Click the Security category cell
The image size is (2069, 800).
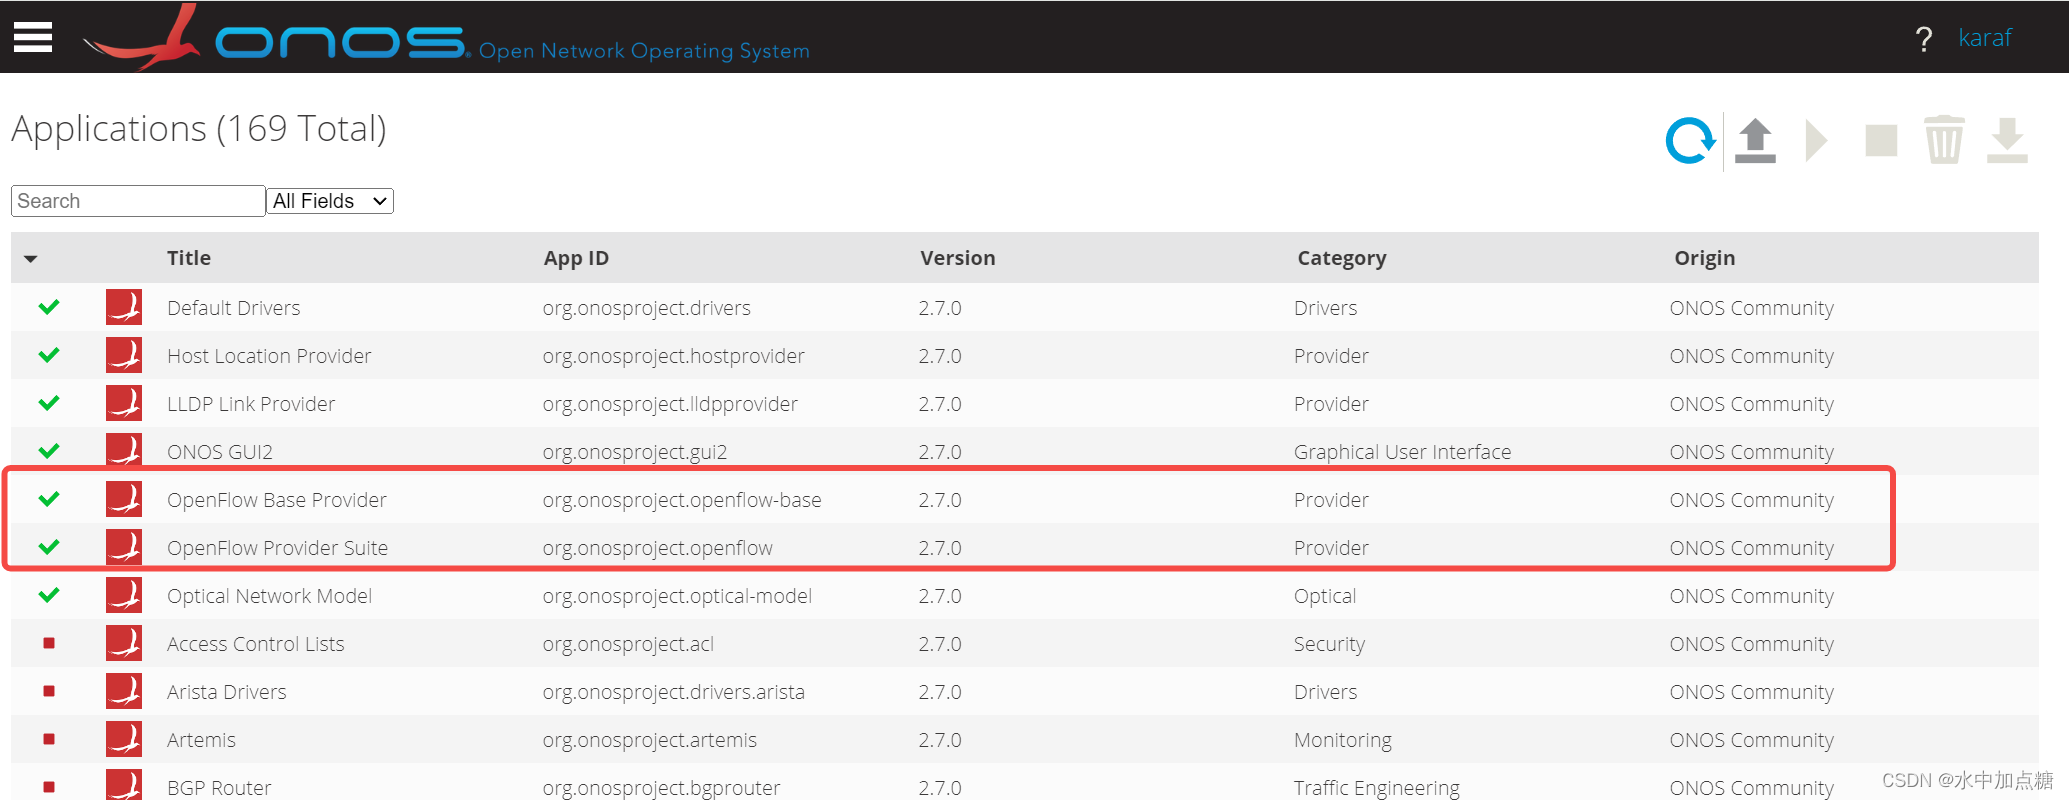(x=1329, y=644)
